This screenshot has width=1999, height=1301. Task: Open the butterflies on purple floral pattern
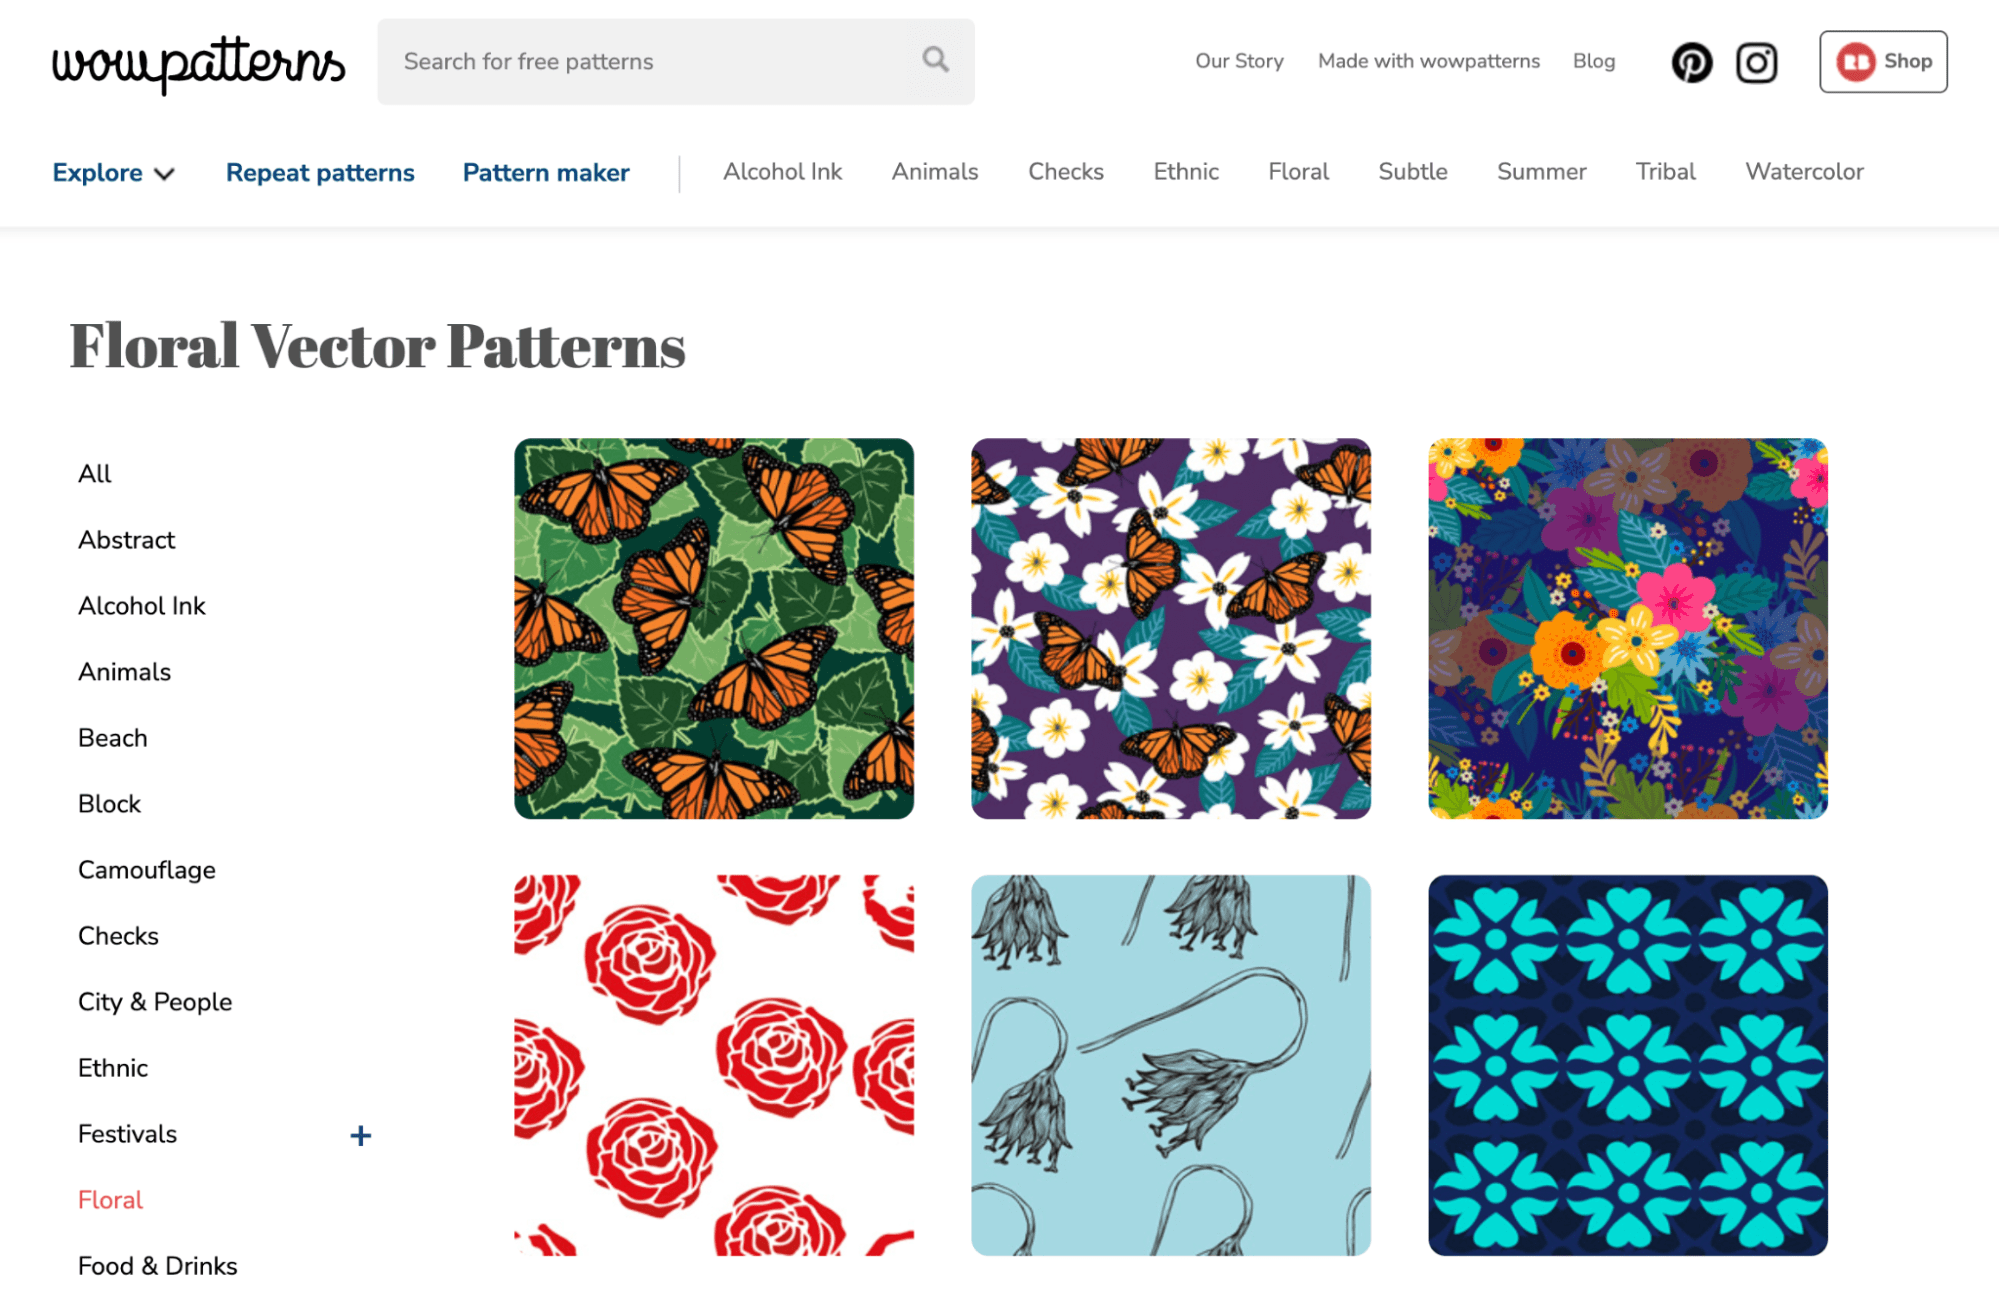1170,628
